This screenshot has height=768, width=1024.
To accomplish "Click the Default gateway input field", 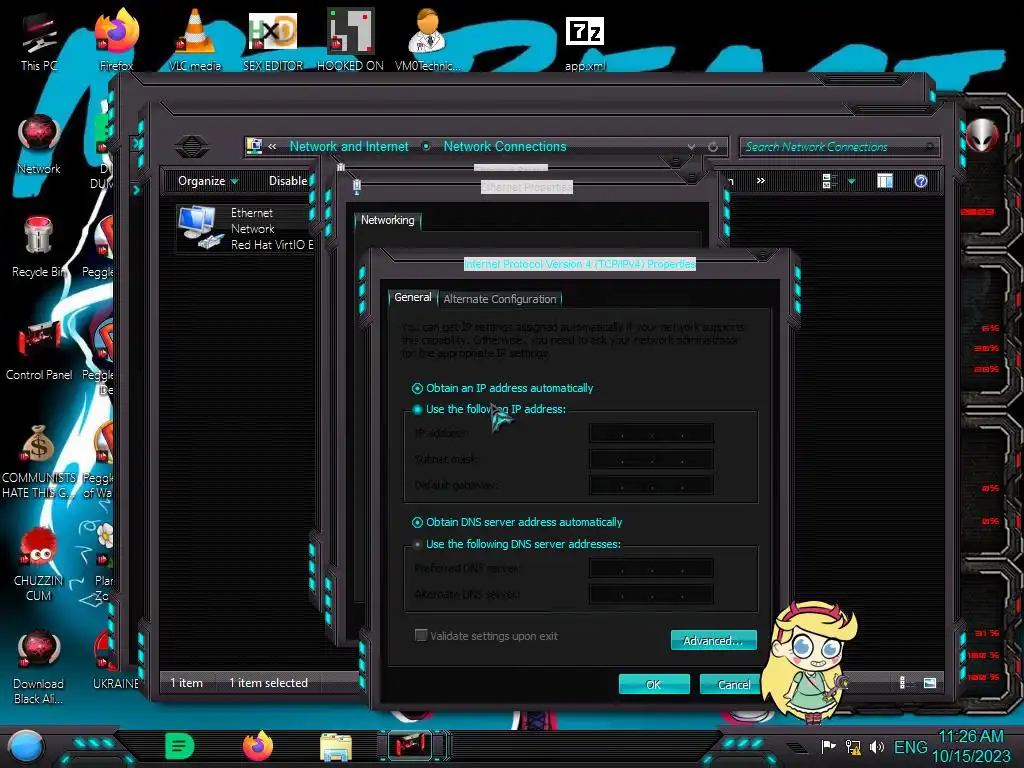I will coord(651,485).
